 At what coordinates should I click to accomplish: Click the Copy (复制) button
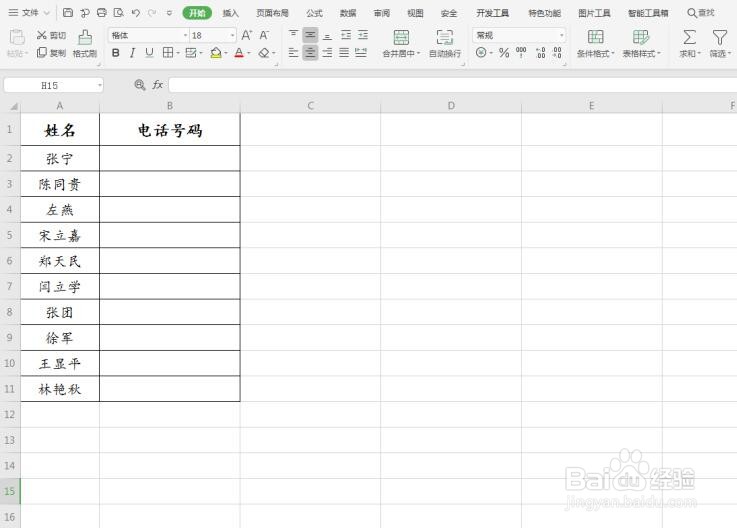pos(51,53)
